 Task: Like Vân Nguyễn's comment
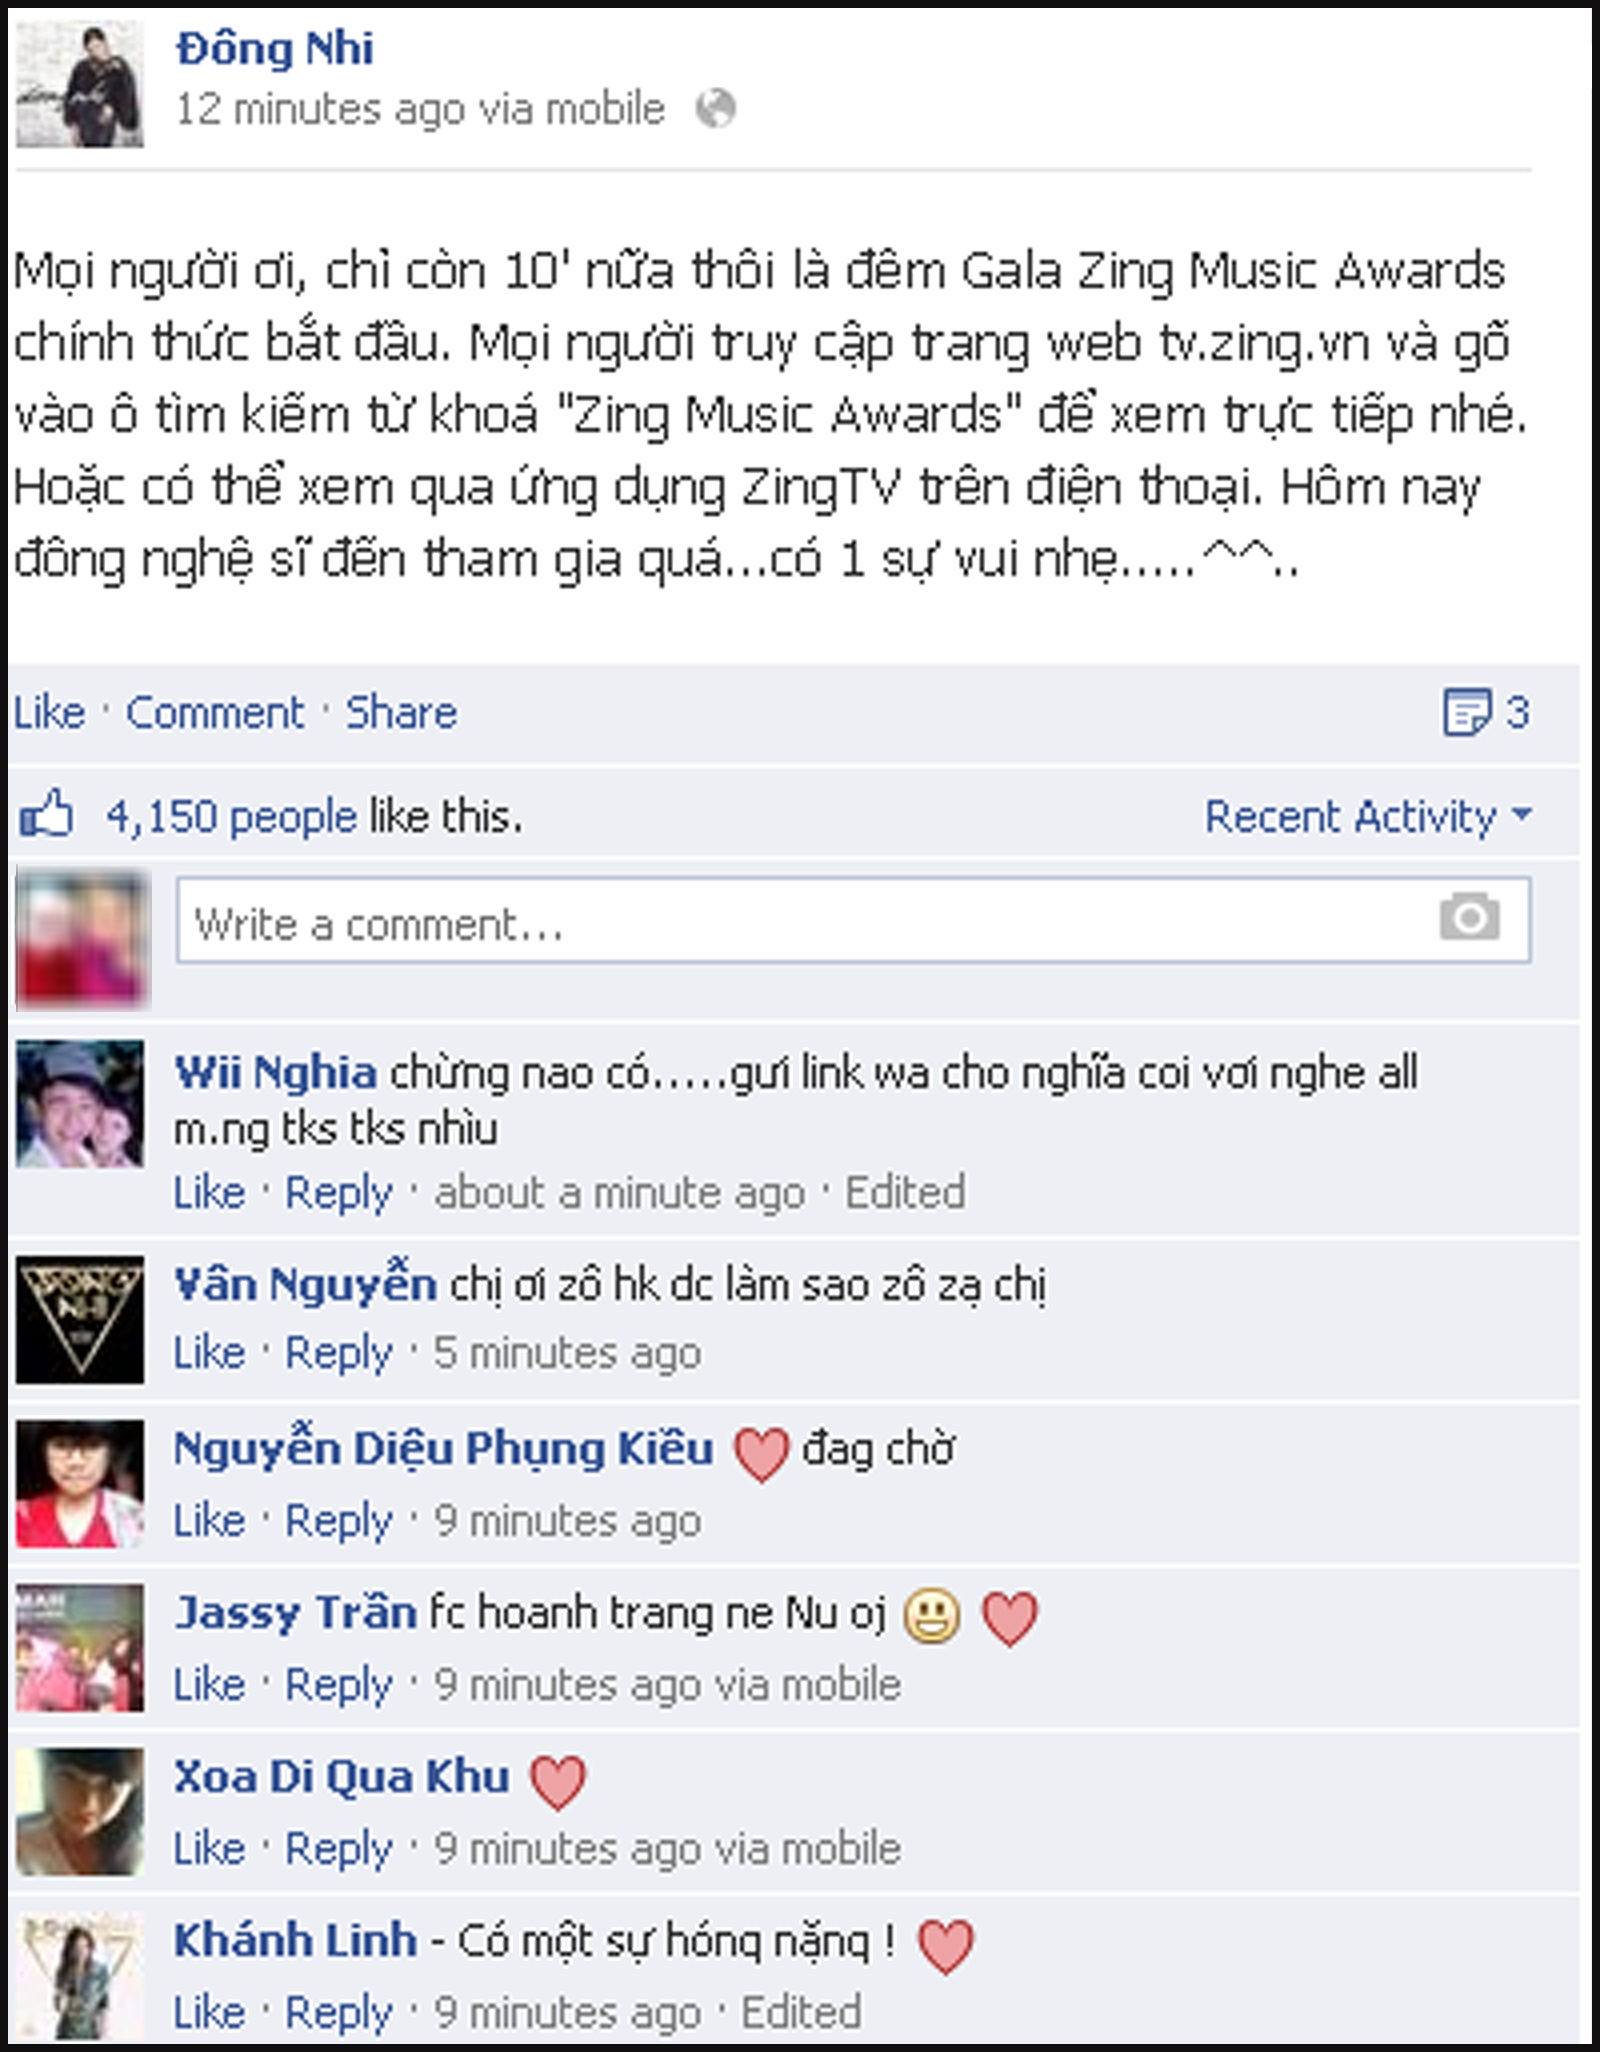[x=209, y=1352]
